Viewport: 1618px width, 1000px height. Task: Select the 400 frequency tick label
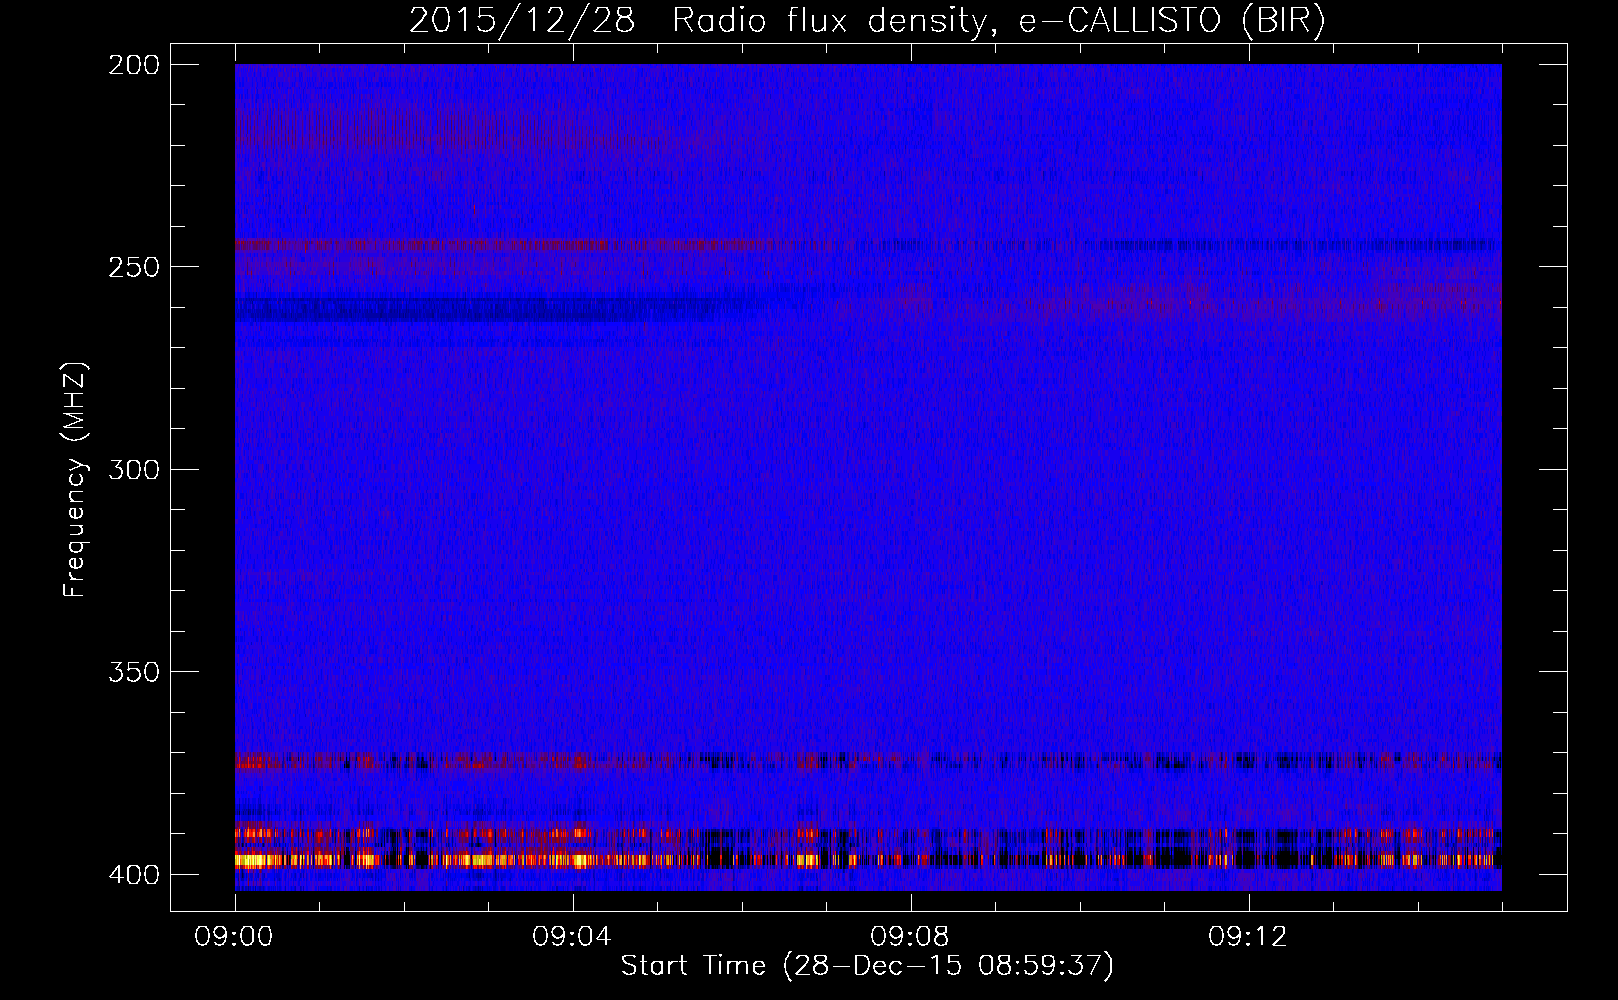[133, 874]
